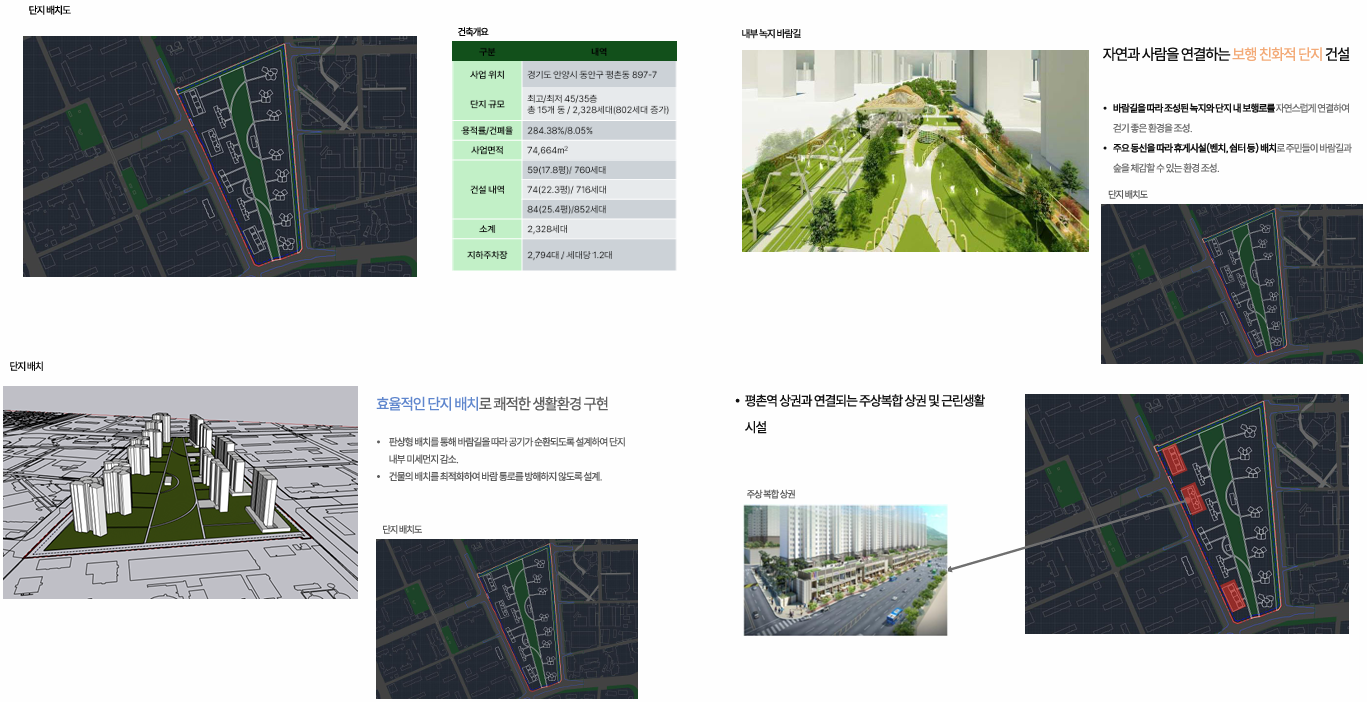Click the '구분' table header cell
This screenshot has width=1367, height=702.
[x=487, y=52]
